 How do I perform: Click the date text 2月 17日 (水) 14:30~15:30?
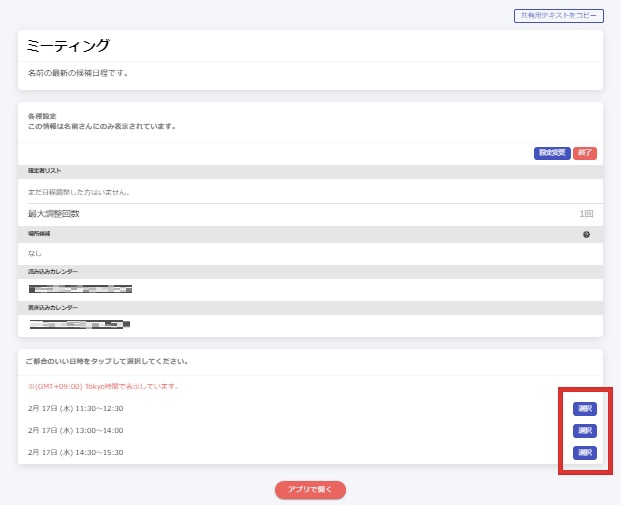[x=76, y=452]
